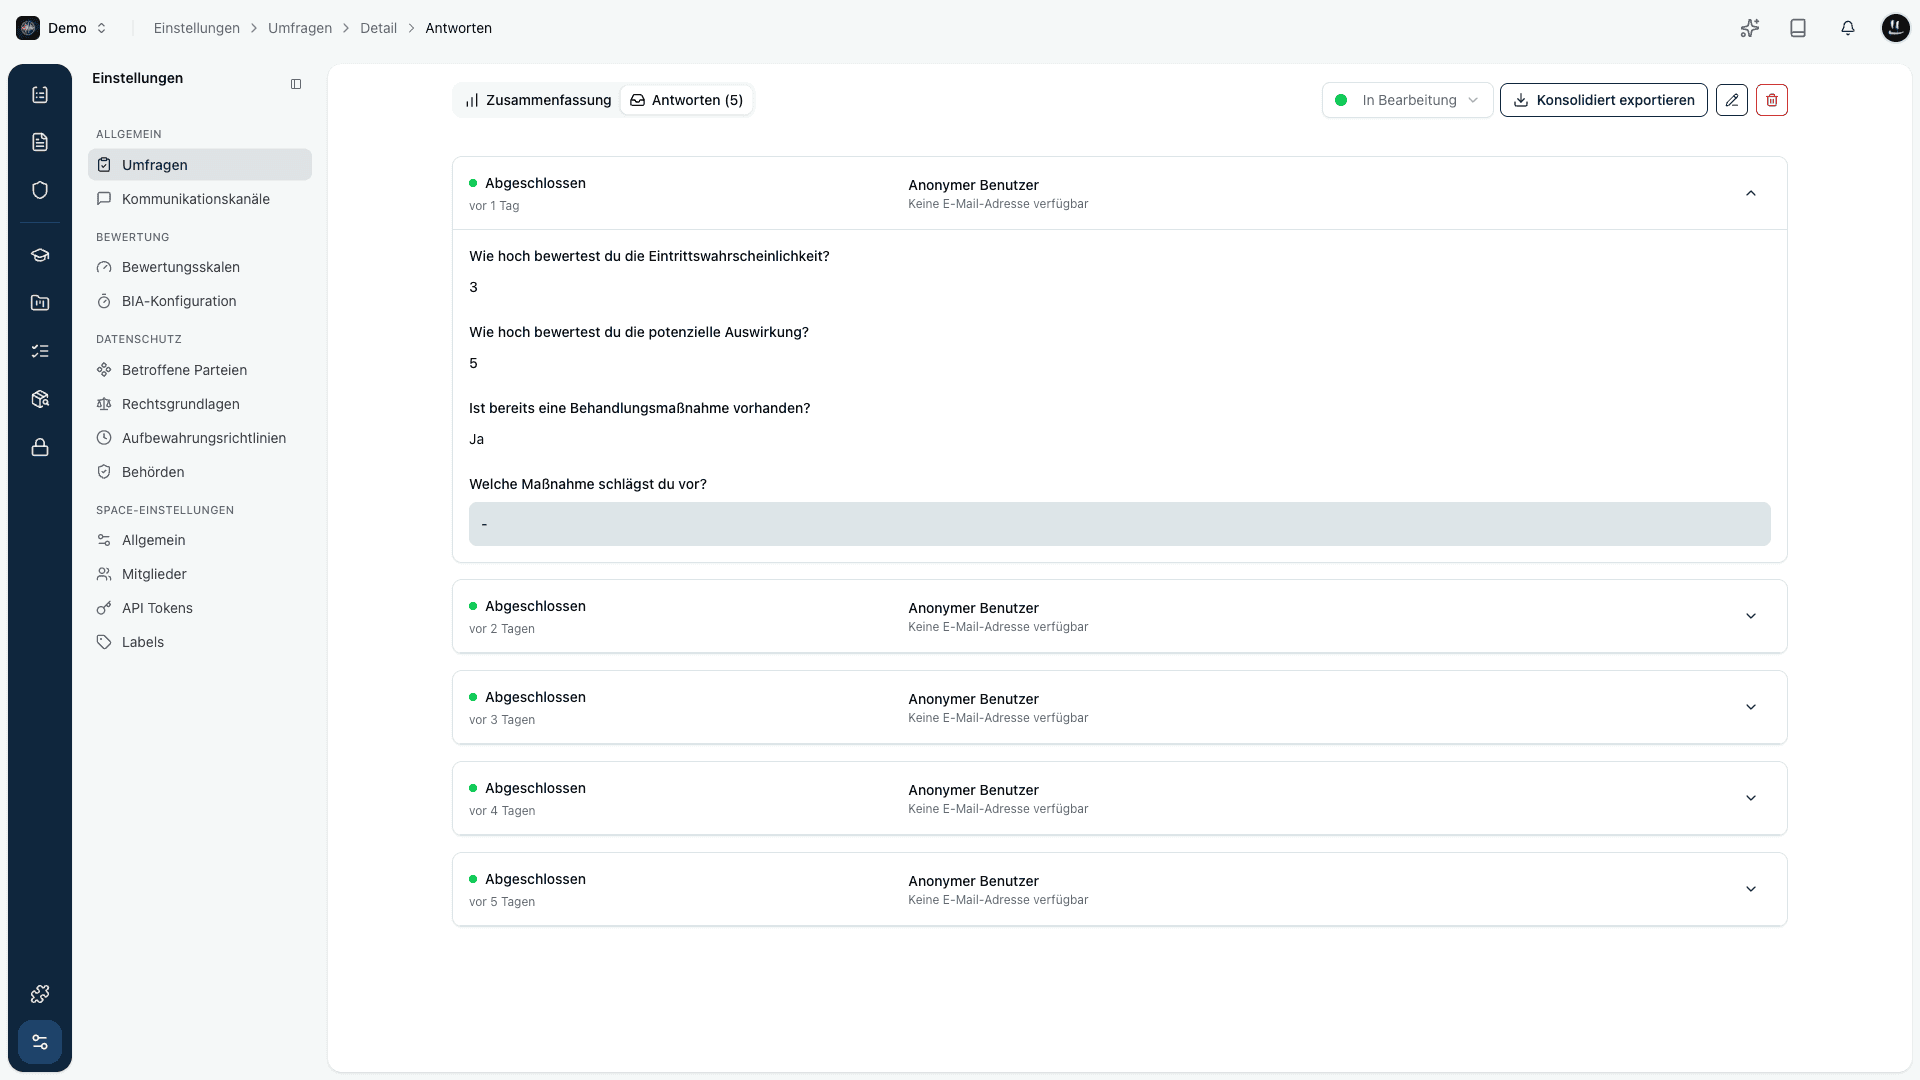Open the Demo workspace switcher
1920x1080 pixels.
[x=62, y=28]
